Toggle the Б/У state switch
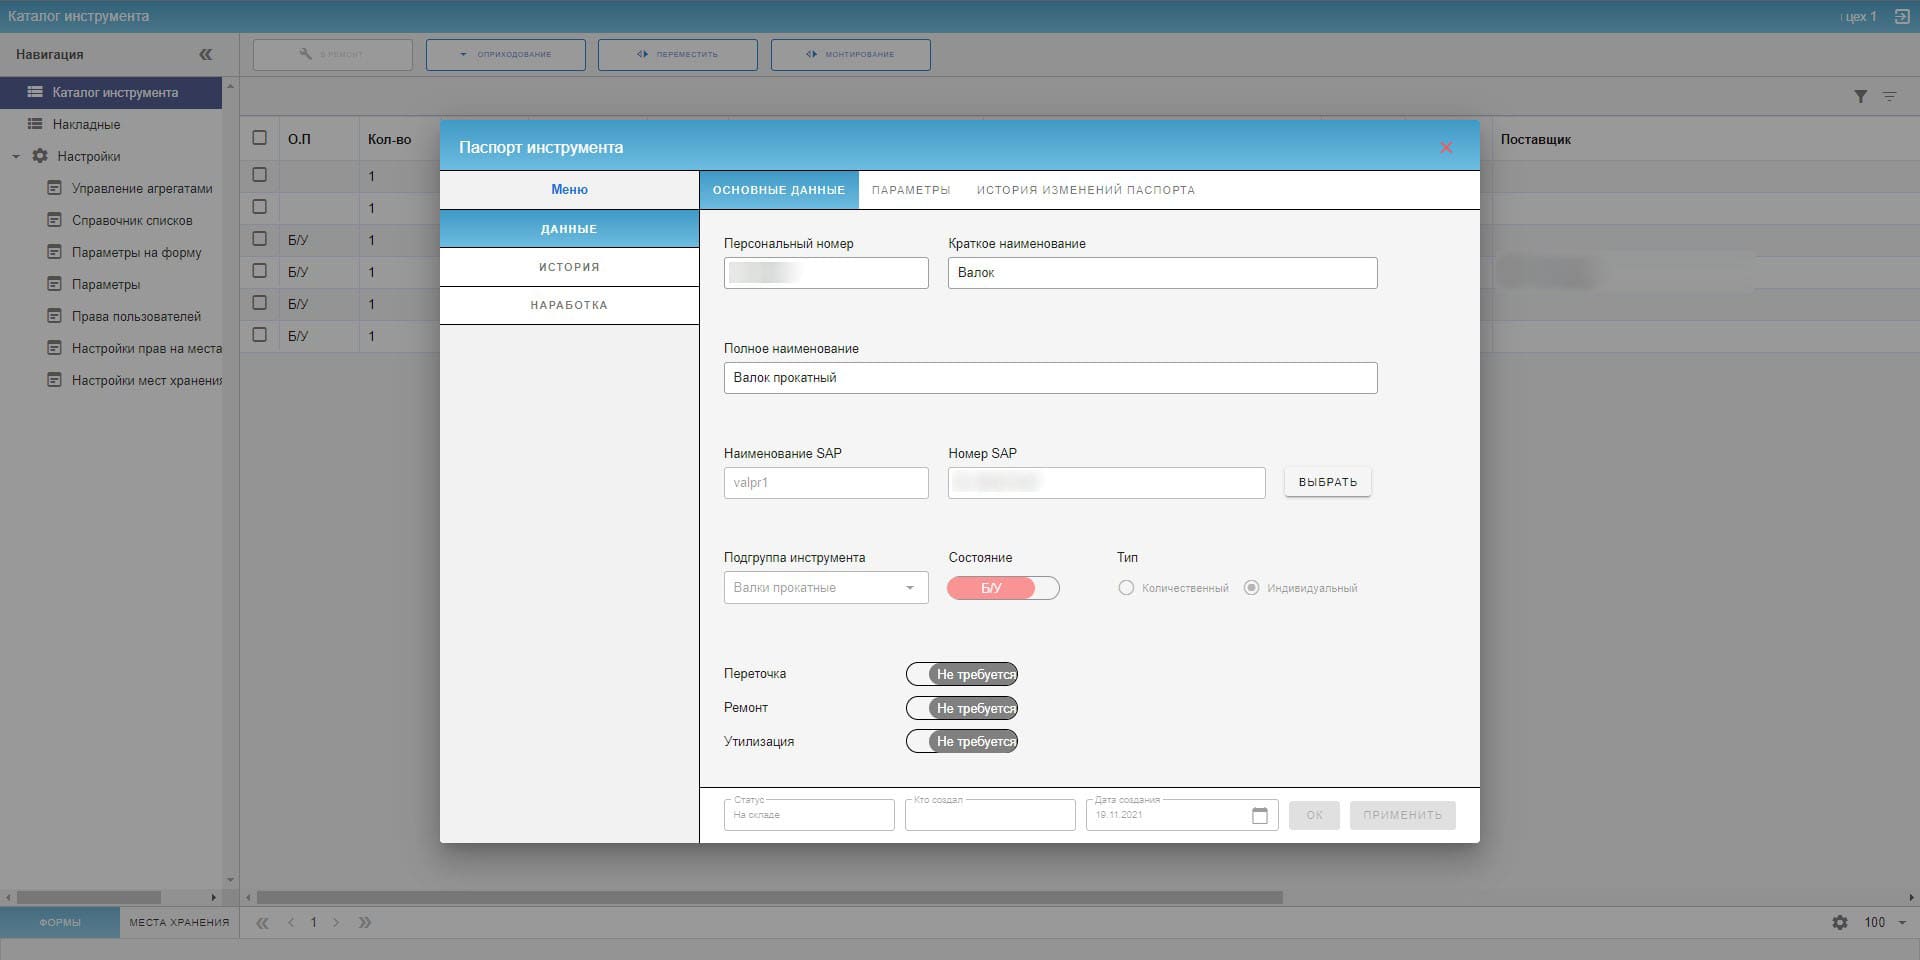The image size is (1920, 960). 1002,588
